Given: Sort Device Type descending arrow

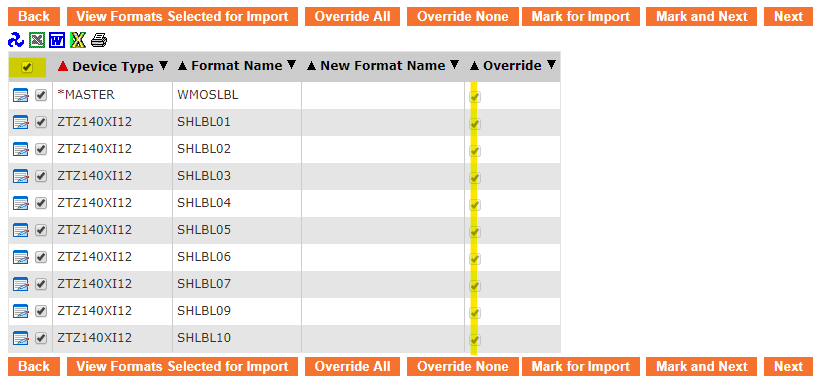Looking at the screenshot, I should click(164, 66).
